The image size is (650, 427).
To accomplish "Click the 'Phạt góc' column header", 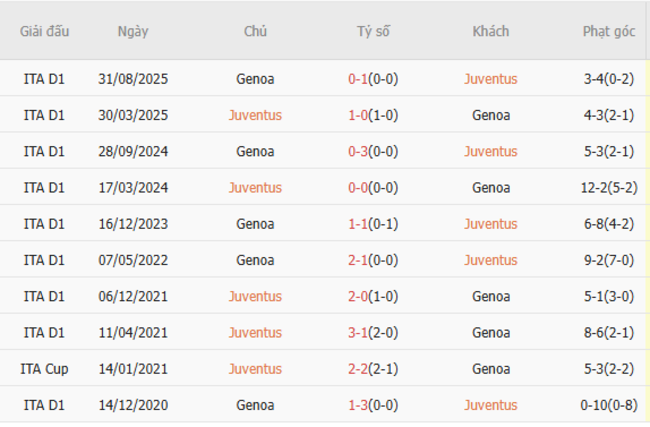I will click(609, 31).
